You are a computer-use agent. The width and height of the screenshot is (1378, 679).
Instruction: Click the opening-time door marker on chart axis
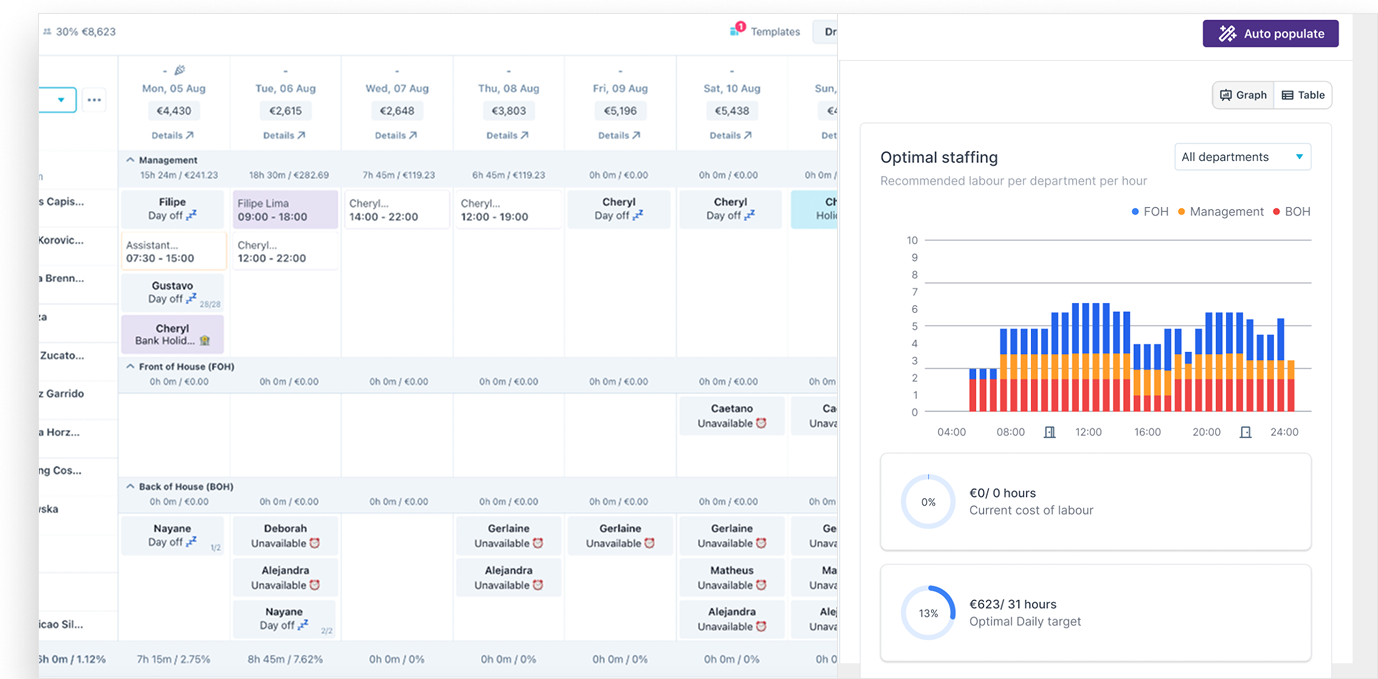point(1049,432)
